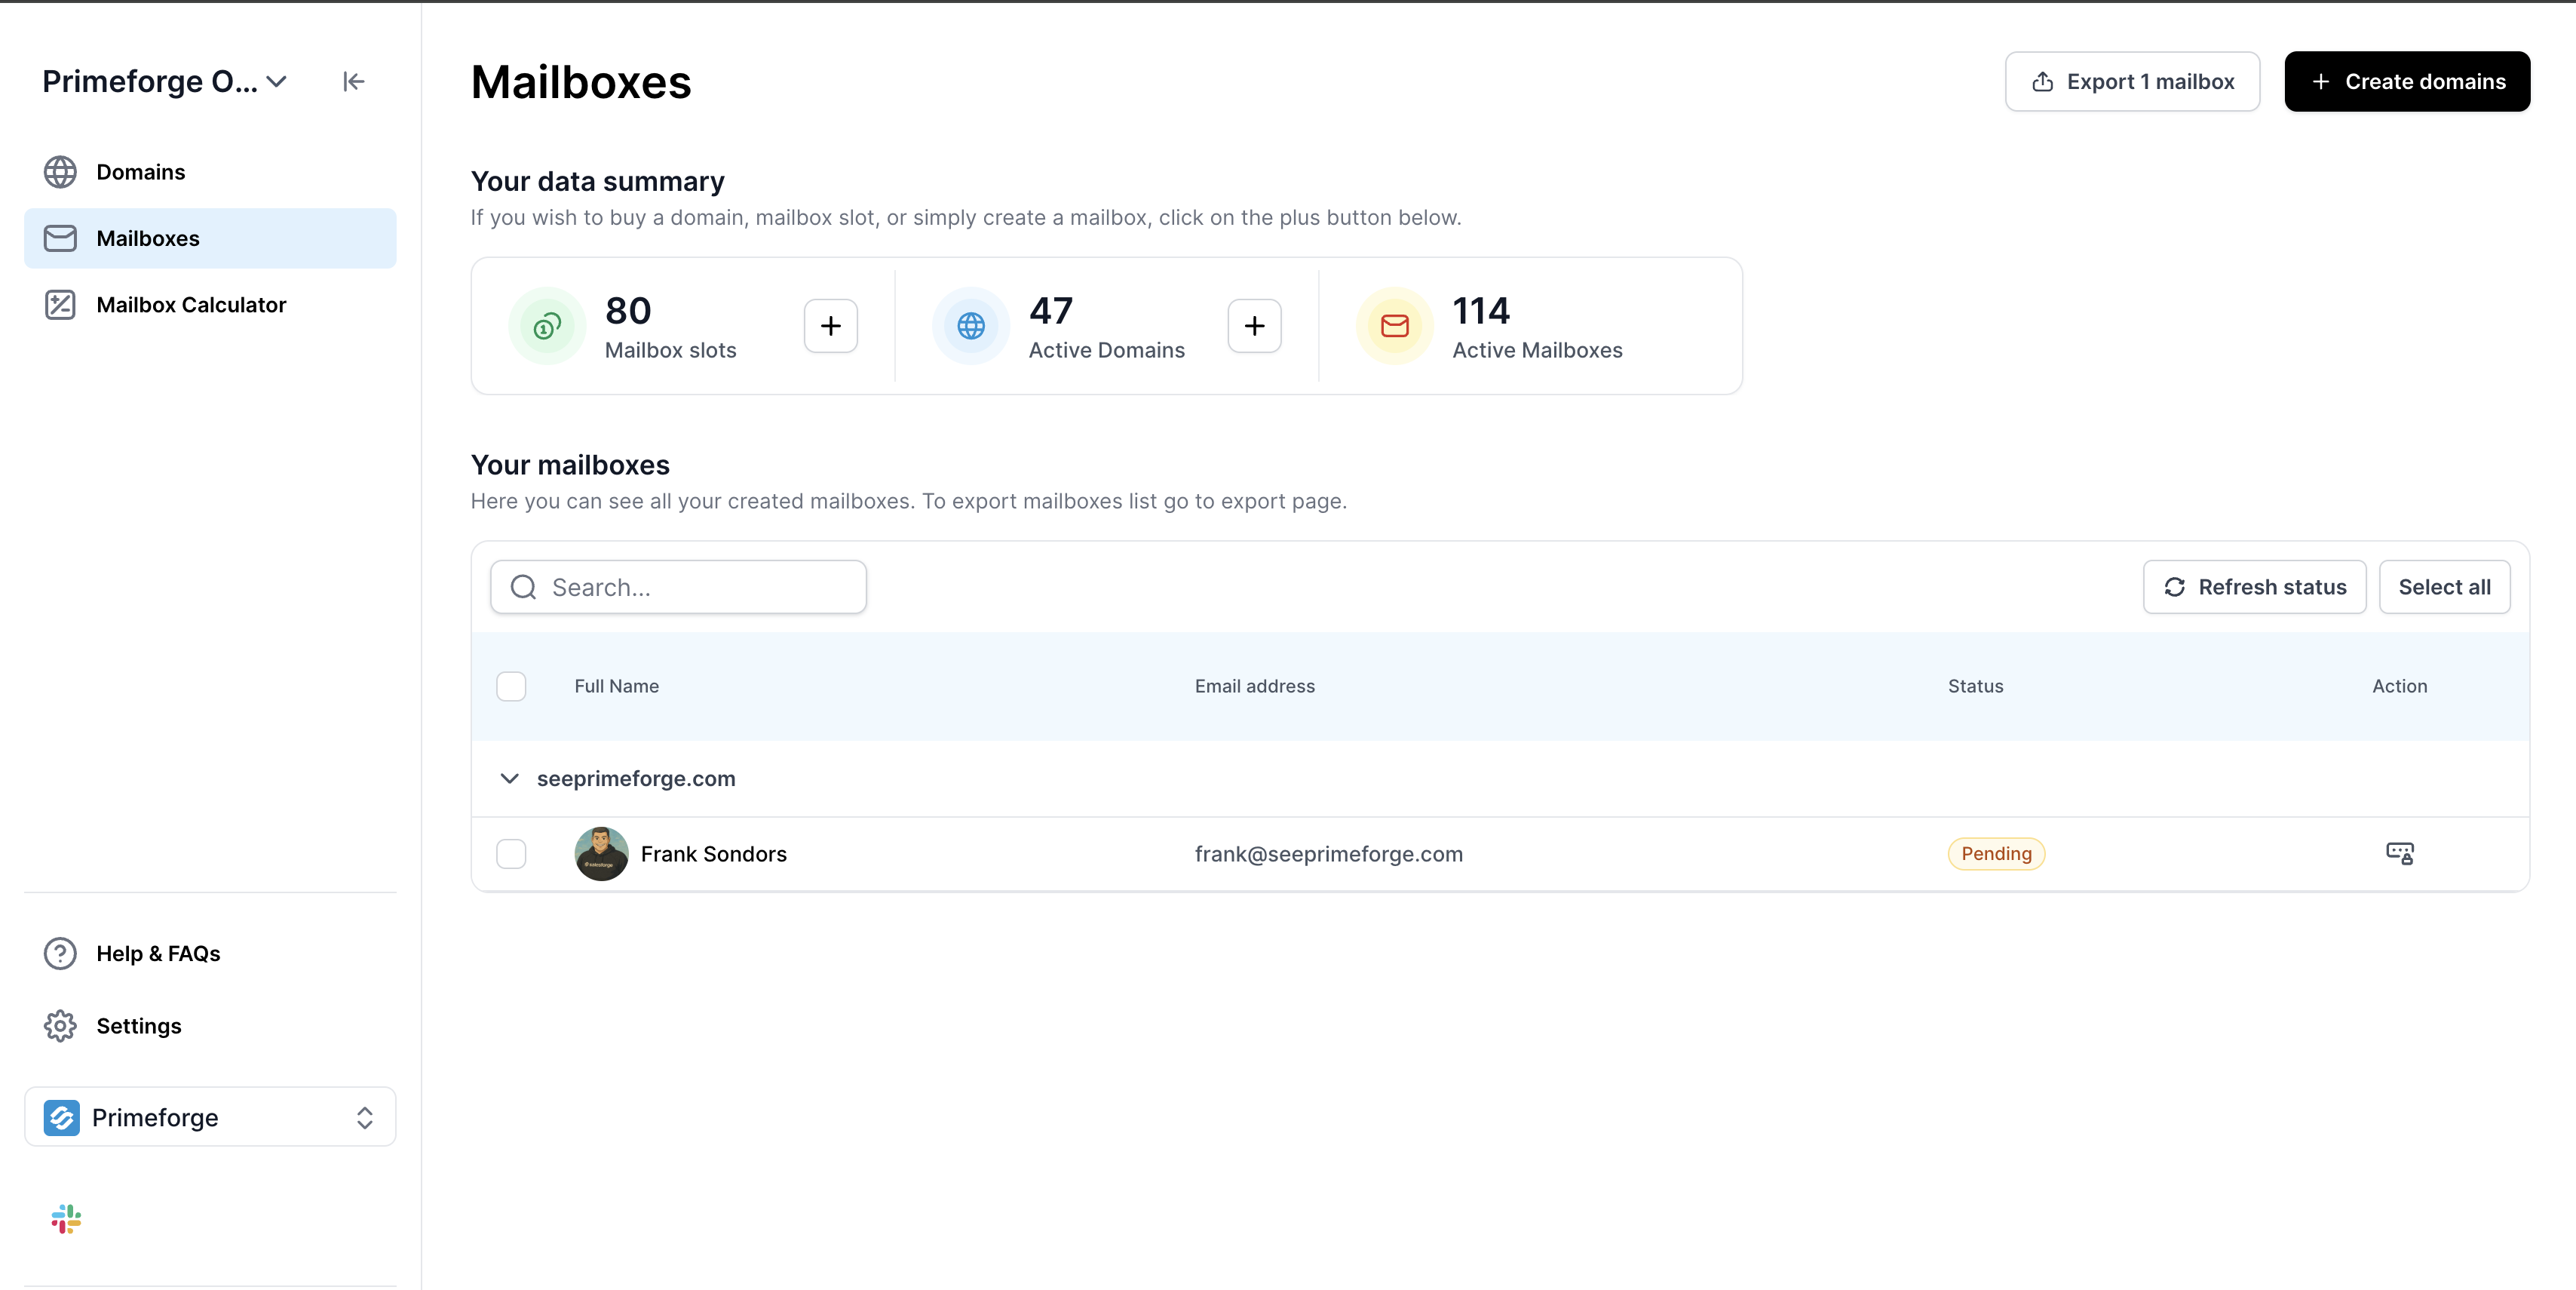This screenshot has width=2576, height=1290.
Task: Click the 80 Mailbox slots count
Action: (x=628, y=311)
